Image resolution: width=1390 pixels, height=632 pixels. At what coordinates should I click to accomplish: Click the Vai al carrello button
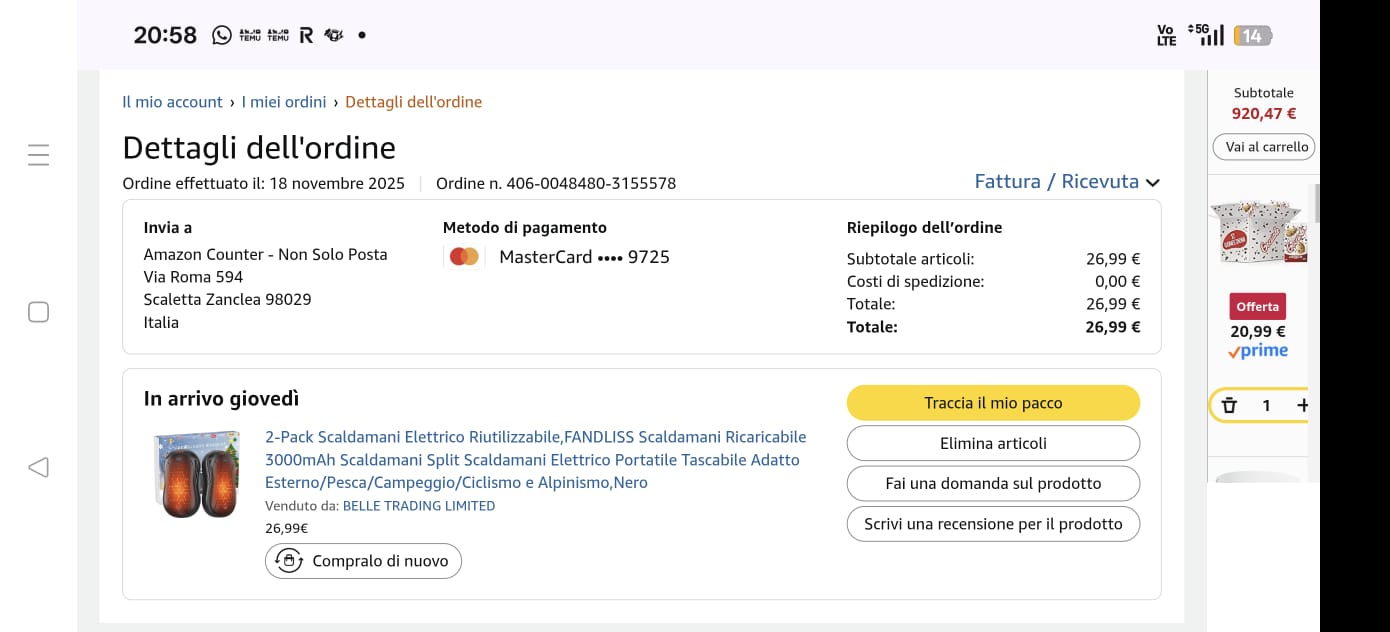[1265, 147]
